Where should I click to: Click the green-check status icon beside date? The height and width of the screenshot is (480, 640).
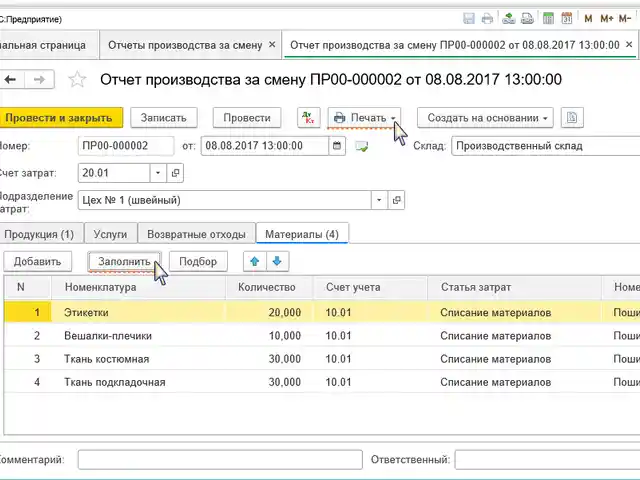pos(362,146)
